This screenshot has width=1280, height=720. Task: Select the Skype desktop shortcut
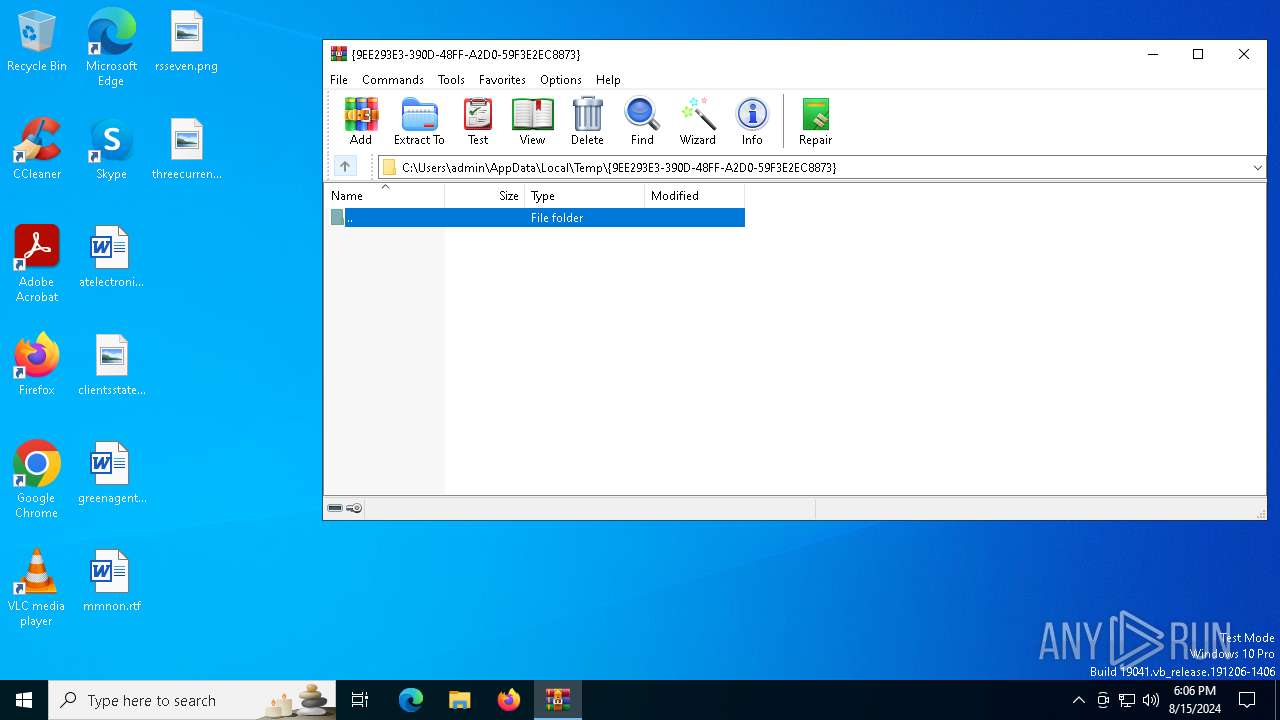(111, 149)
